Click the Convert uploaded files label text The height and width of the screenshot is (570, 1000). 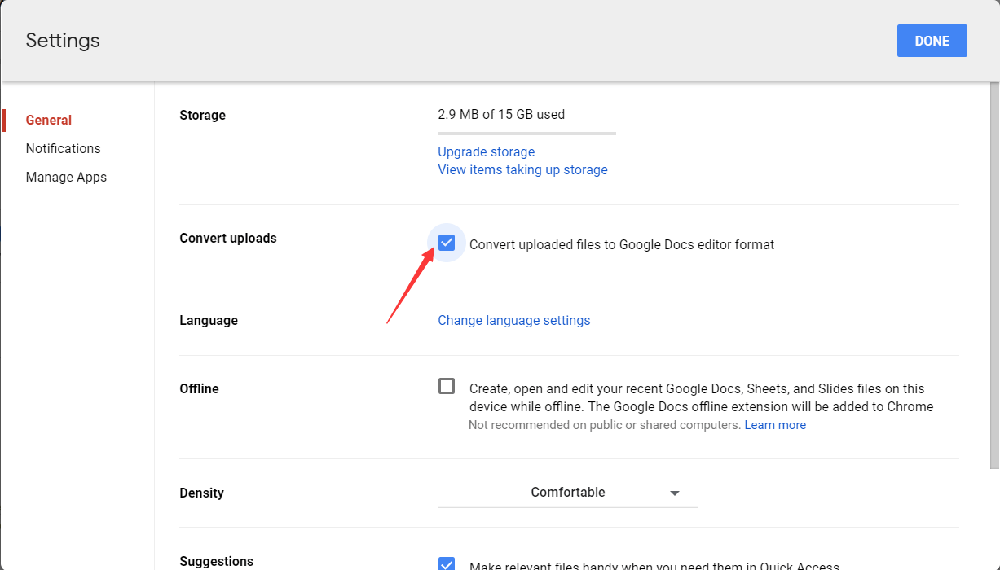pos(621,244)
